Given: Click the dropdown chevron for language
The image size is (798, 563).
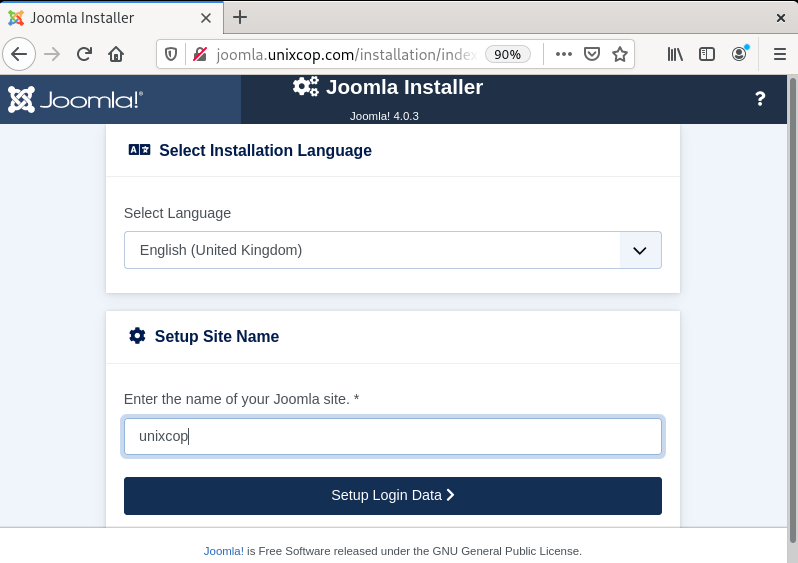Looking at the screenshot, I should click(x=640, y=250).
